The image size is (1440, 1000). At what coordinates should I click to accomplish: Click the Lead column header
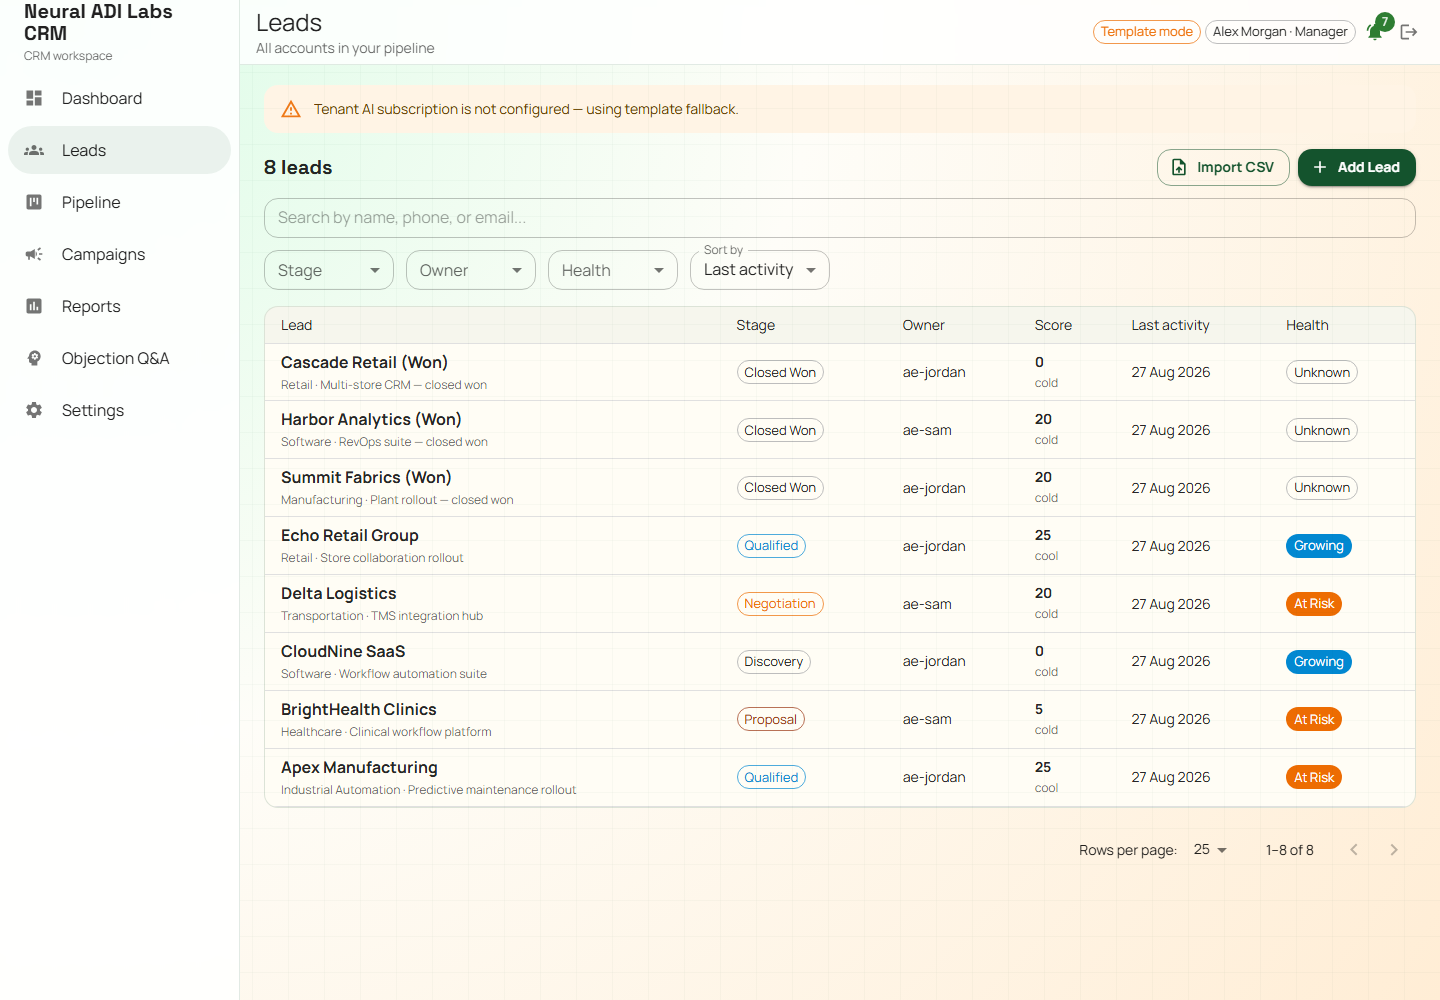pos(296,325)
